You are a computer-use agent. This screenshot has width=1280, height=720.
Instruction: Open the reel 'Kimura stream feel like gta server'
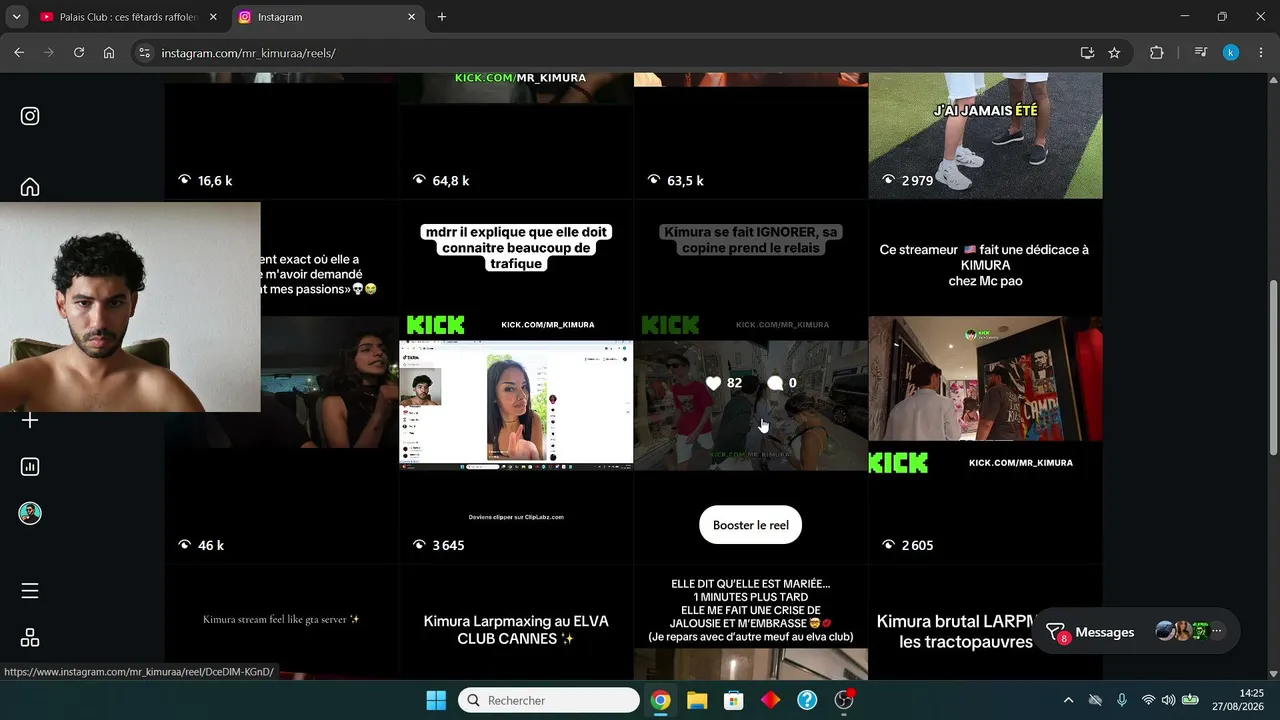pyautogui.click(x=281, y=622)
